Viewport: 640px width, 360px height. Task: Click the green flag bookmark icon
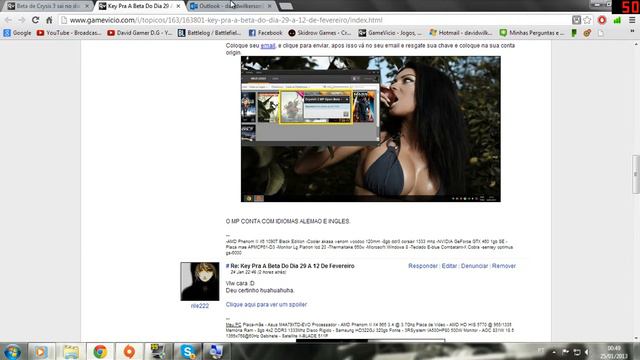(x=574, y=33)
